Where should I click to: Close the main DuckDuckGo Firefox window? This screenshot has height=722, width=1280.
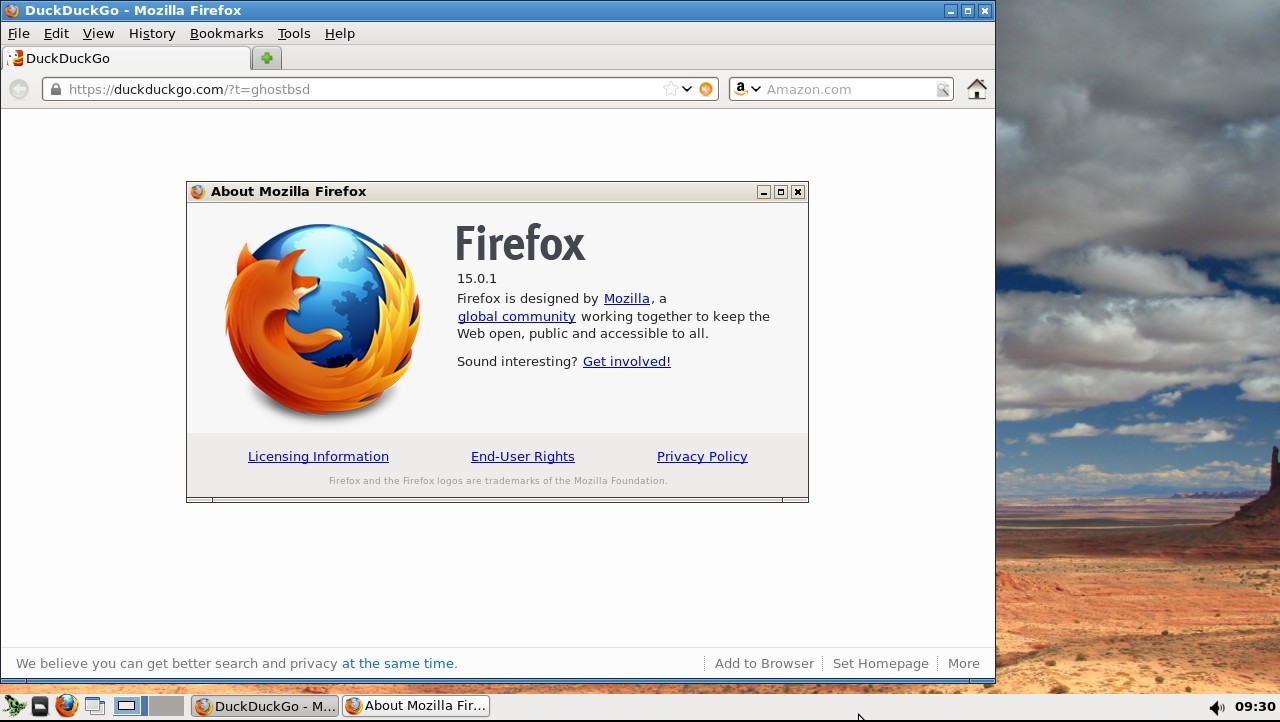(984, 11)
